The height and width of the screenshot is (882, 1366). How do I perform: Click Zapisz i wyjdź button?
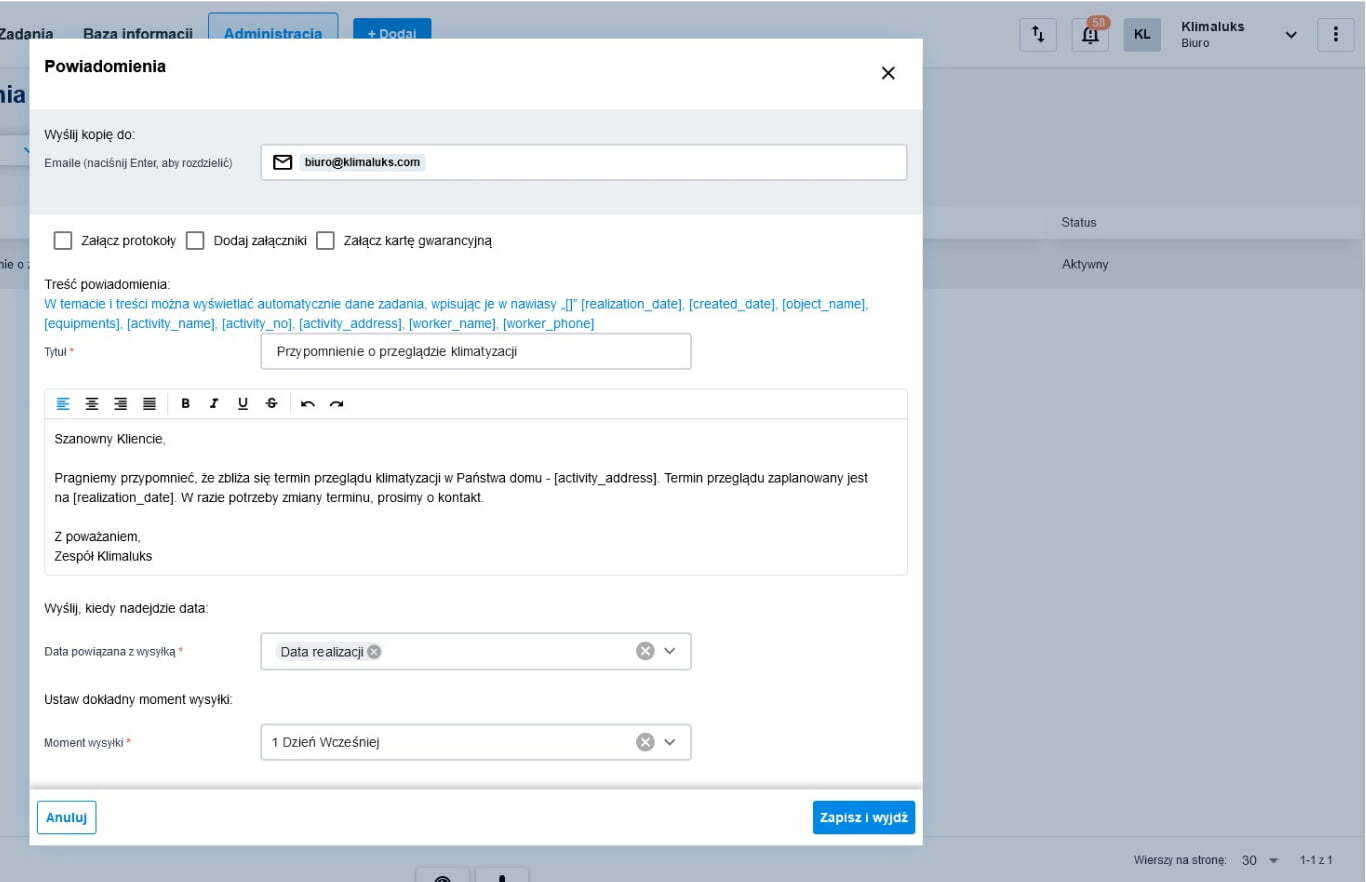click(x=864, y=817)
